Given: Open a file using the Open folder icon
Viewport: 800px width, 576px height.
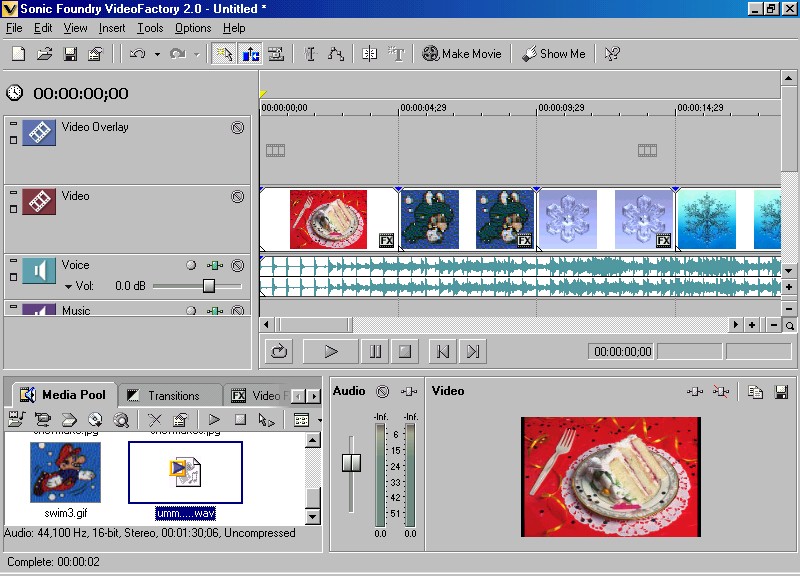Looking at the screenshot, I should coord(44,54).
